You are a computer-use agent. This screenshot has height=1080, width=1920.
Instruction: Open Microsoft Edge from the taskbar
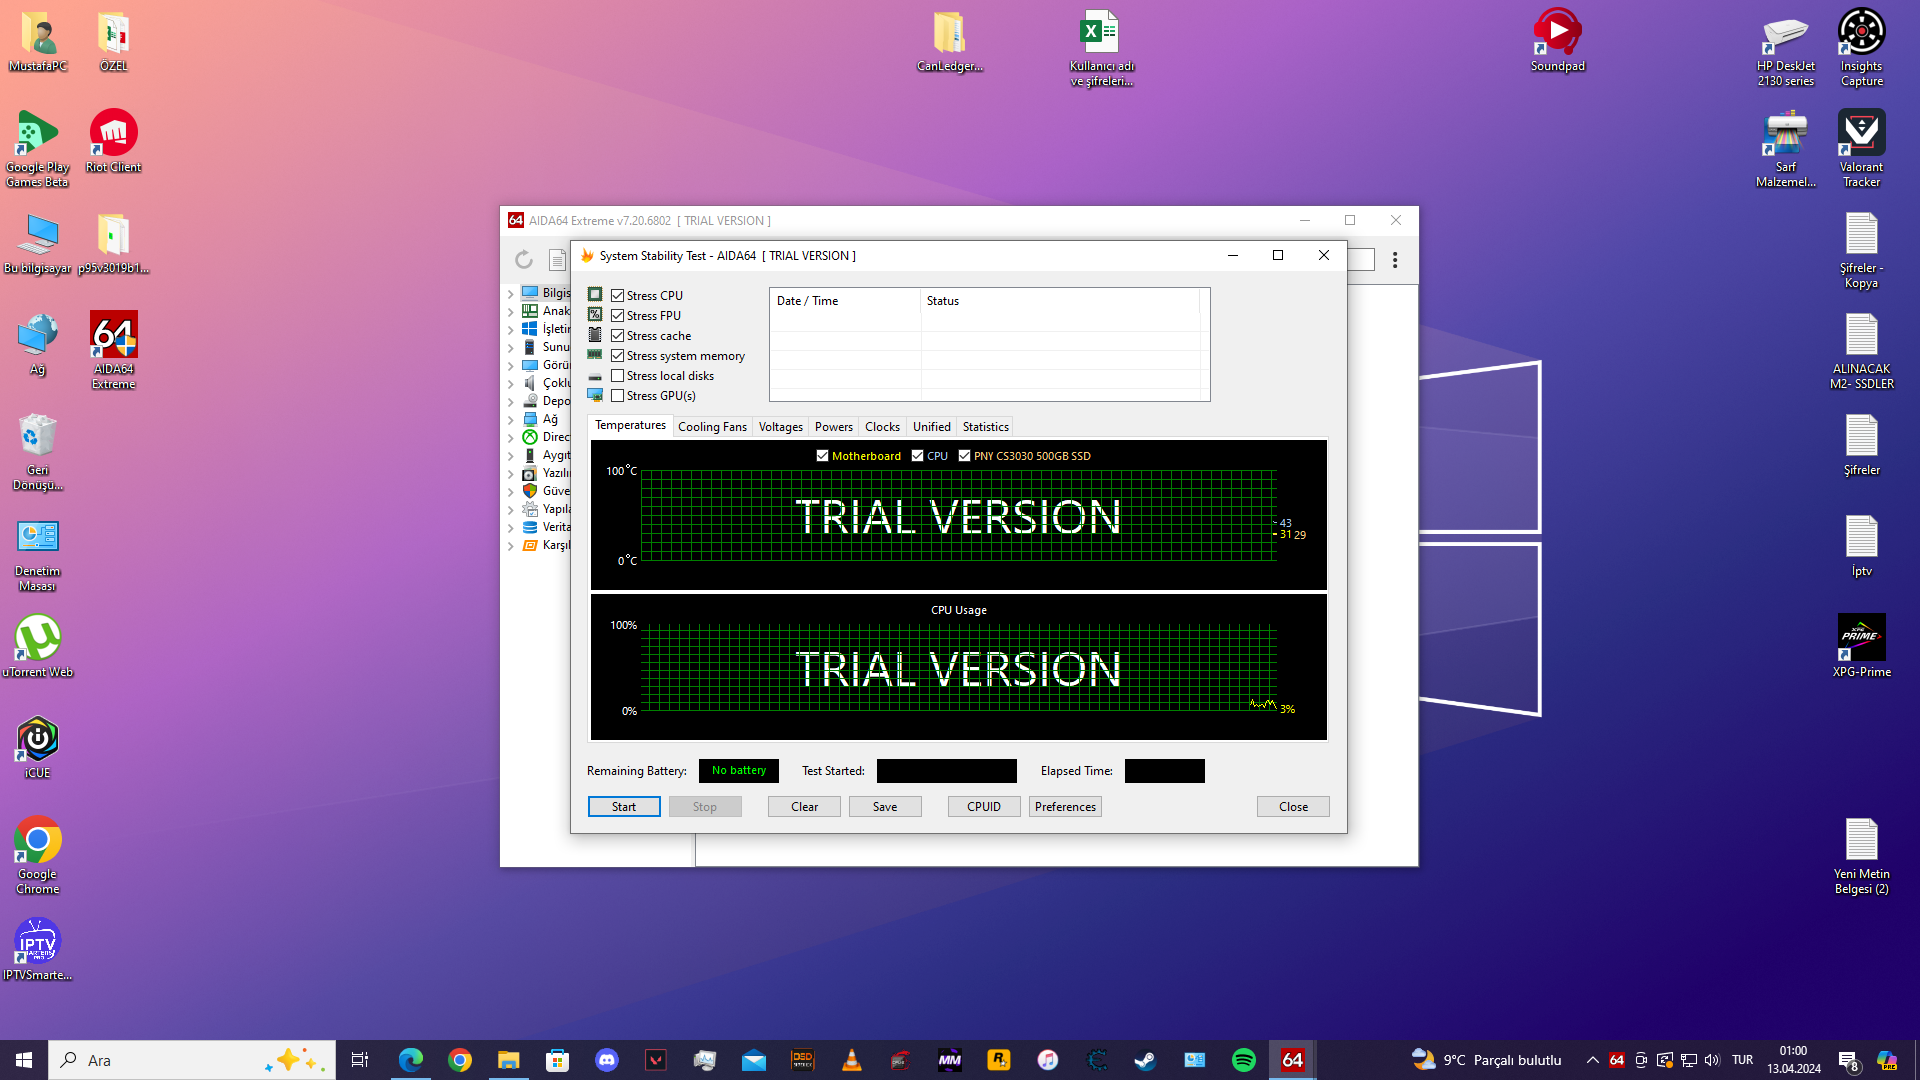411,1060
